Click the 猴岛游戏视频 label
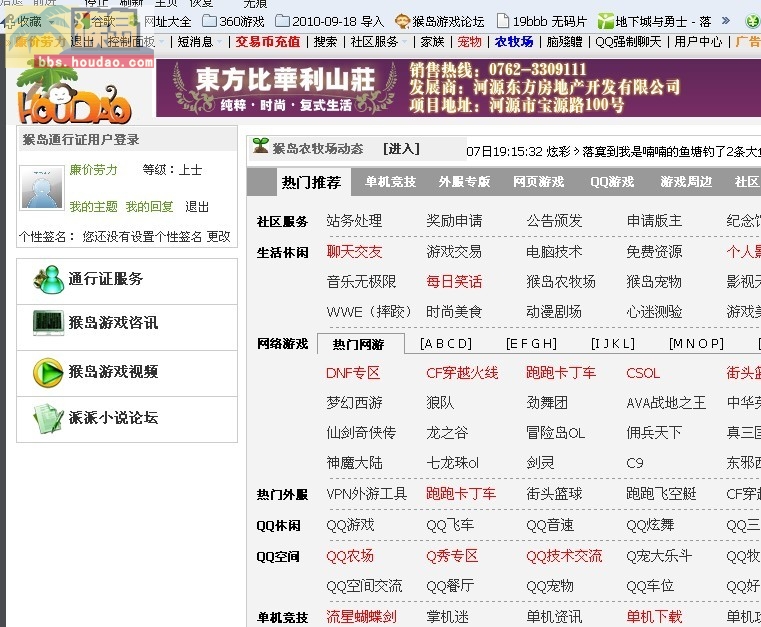 [113, 372]
